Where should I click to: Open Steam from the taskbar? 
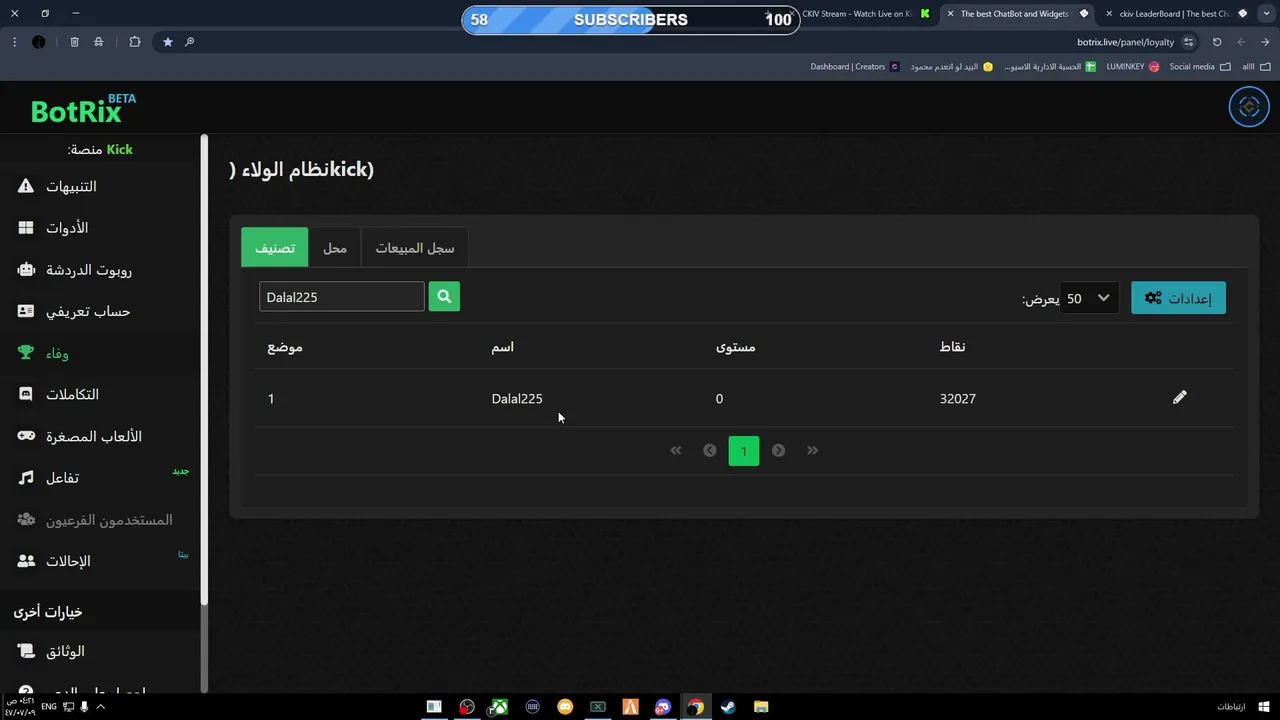(728, 707)
